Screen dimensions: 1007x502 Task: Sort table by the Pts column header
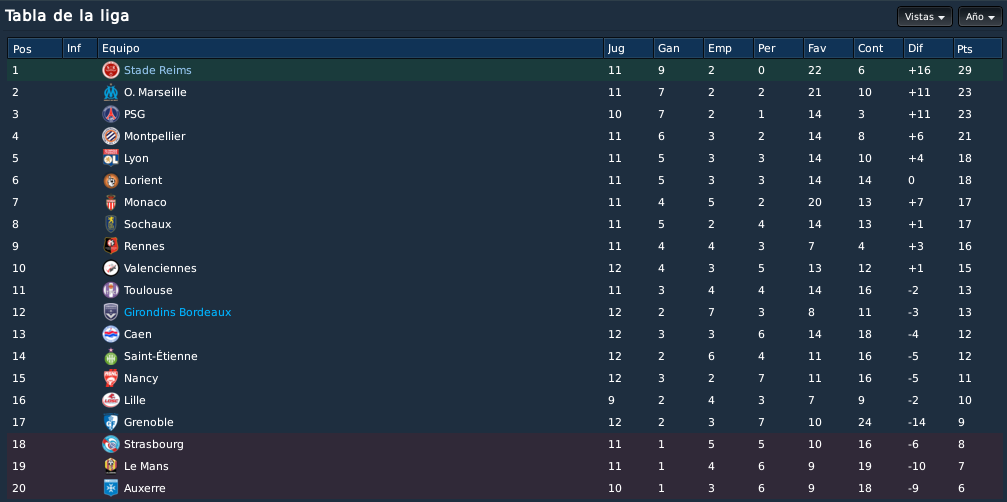pyautogui.click(x=977, y=48)
